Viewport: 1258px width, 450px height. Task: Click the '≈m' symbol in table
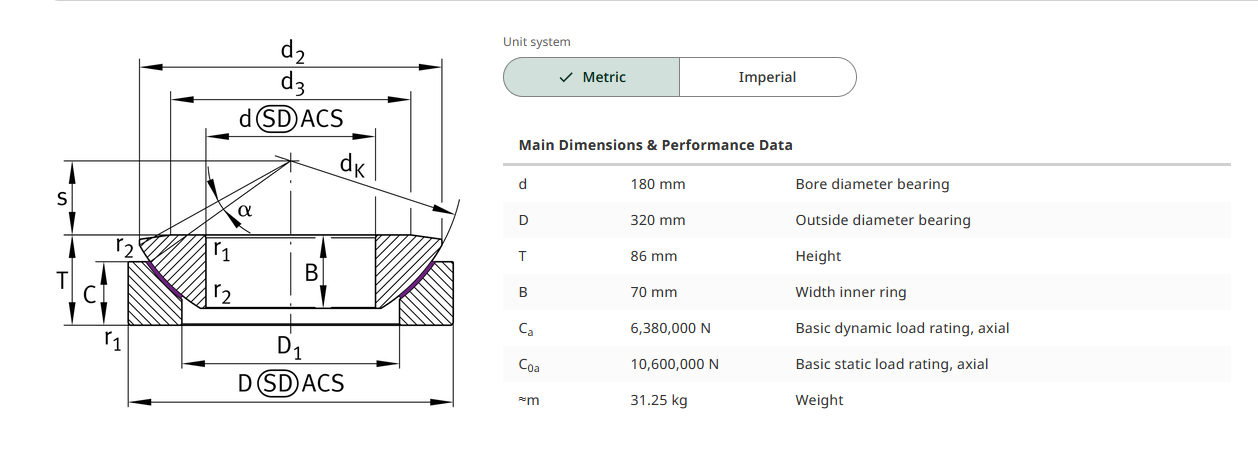point(527,400)
